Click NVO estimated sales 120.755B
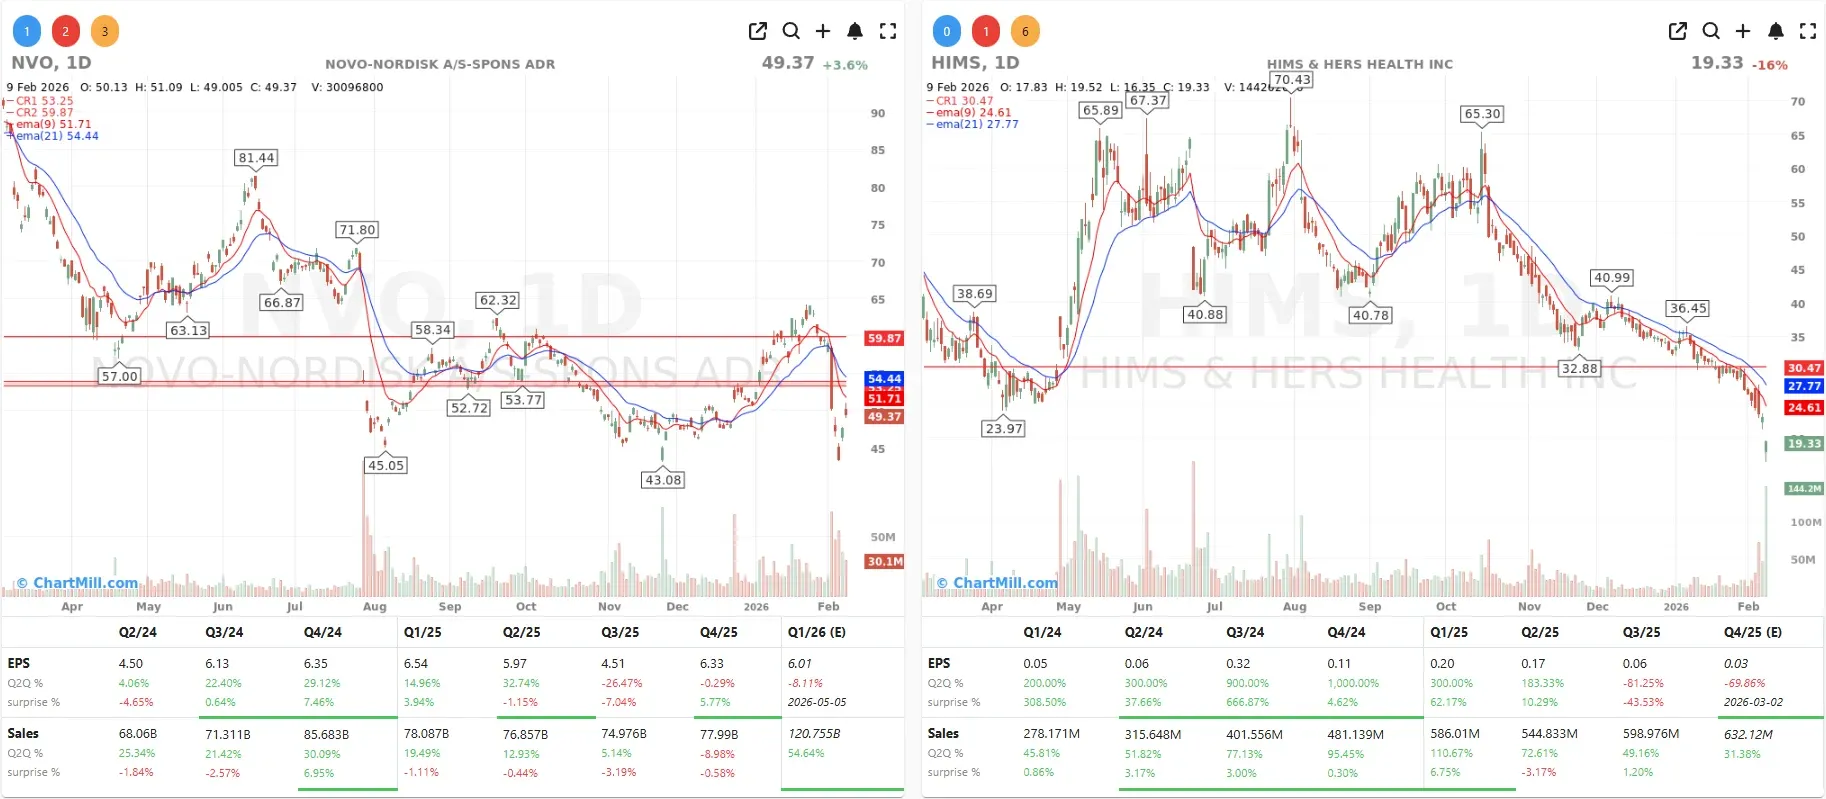The width and height of the screenshot is (1826, 799). coord(814,734)
